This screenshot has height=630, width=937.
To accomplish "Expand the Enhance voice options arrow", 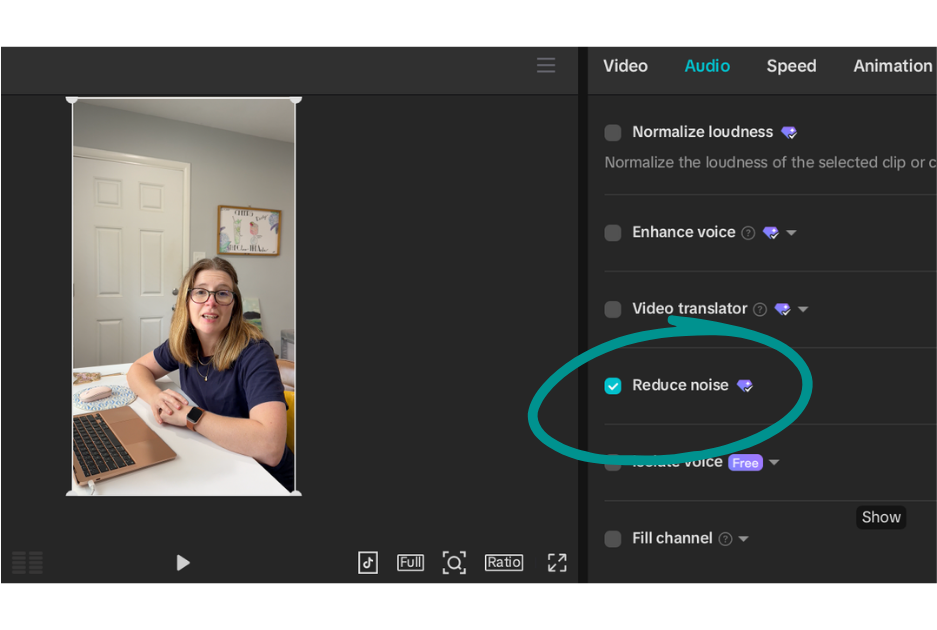I will pyautogui.click(x=791, y=233).
